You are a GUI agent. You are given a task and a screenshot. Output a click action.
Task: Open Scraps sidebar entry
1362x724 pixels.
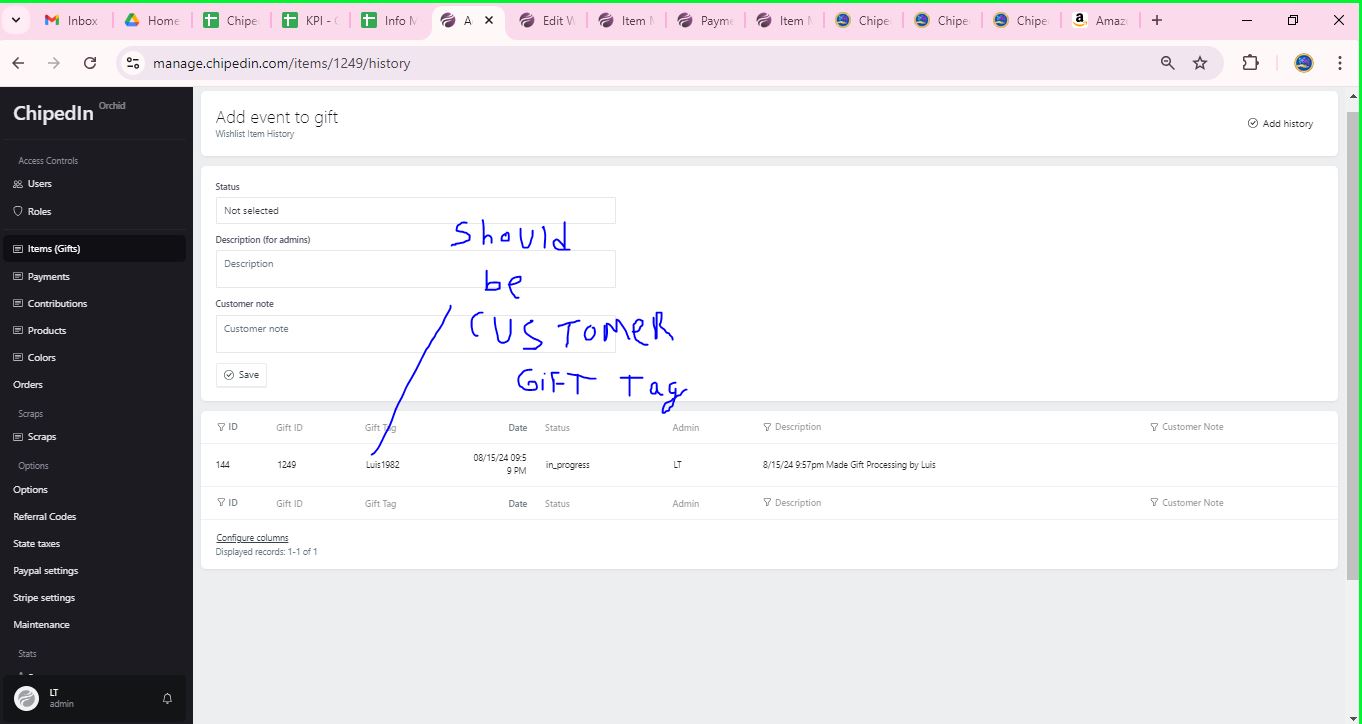(42, 437)
